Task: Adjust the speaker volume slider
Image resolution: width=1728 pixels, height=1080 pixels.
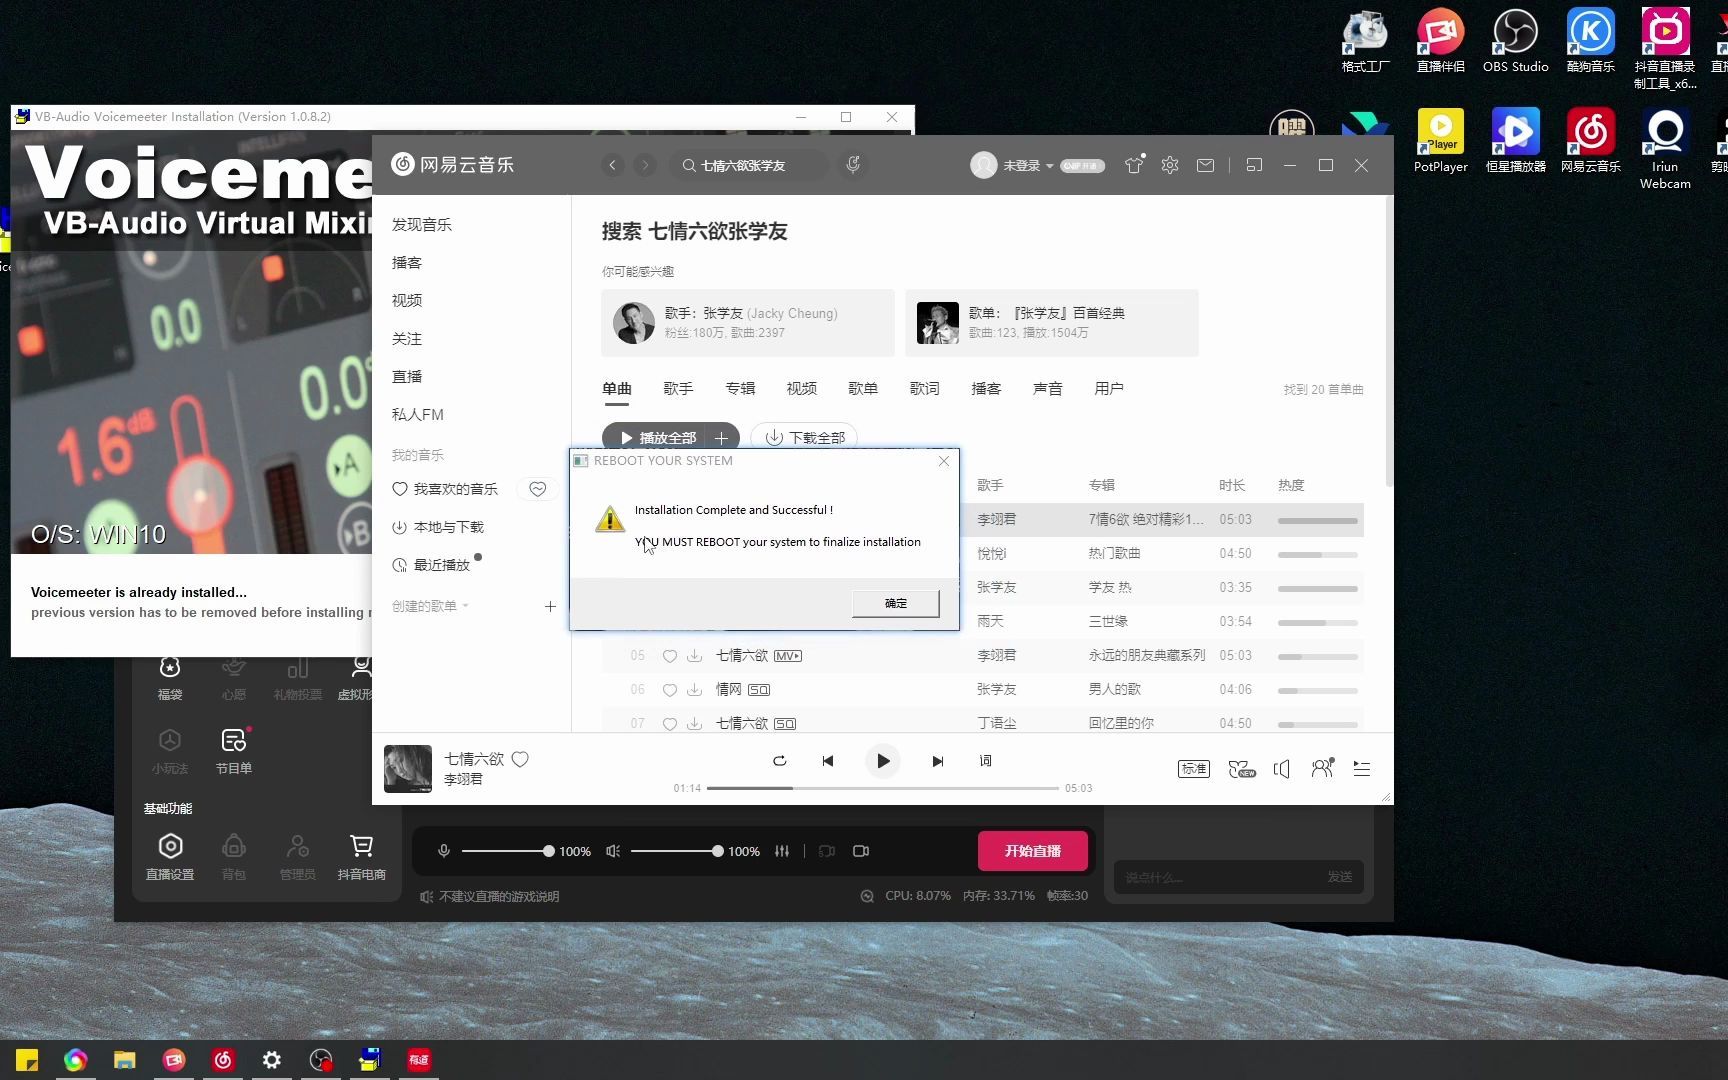Action: tap(677, 851)
